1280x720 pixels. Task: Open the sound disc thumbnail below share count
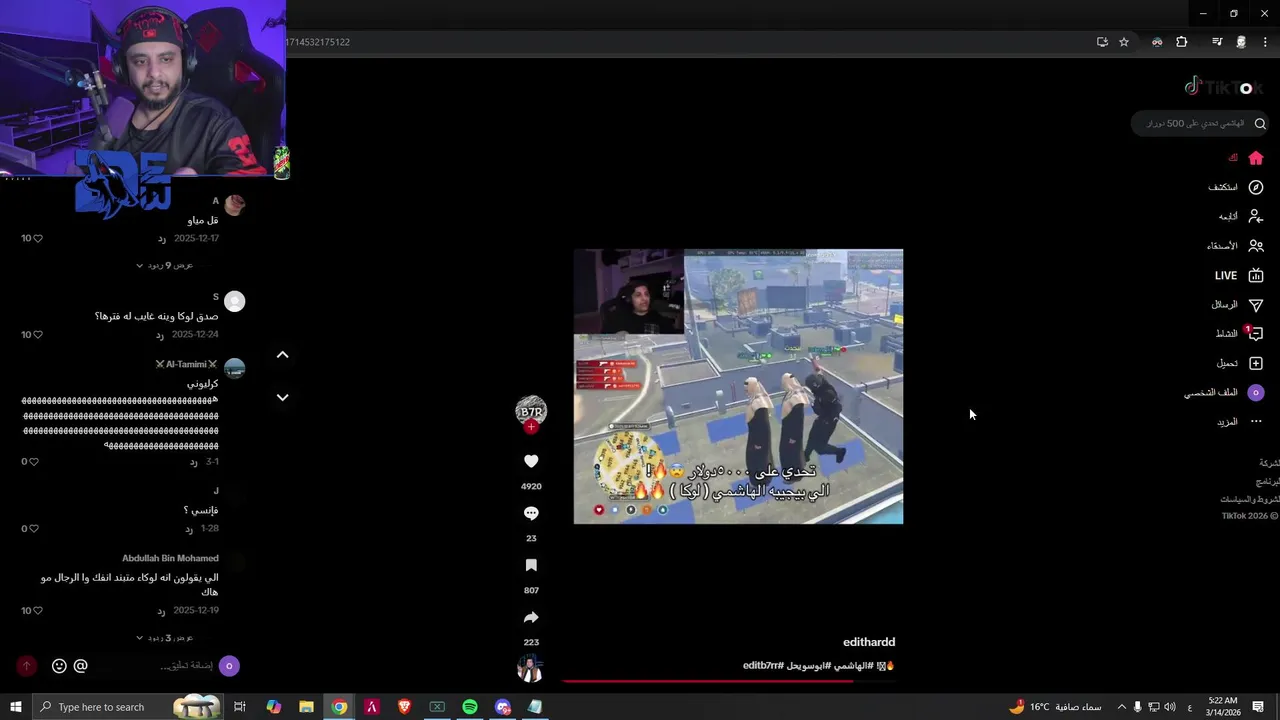click(530, 667)
